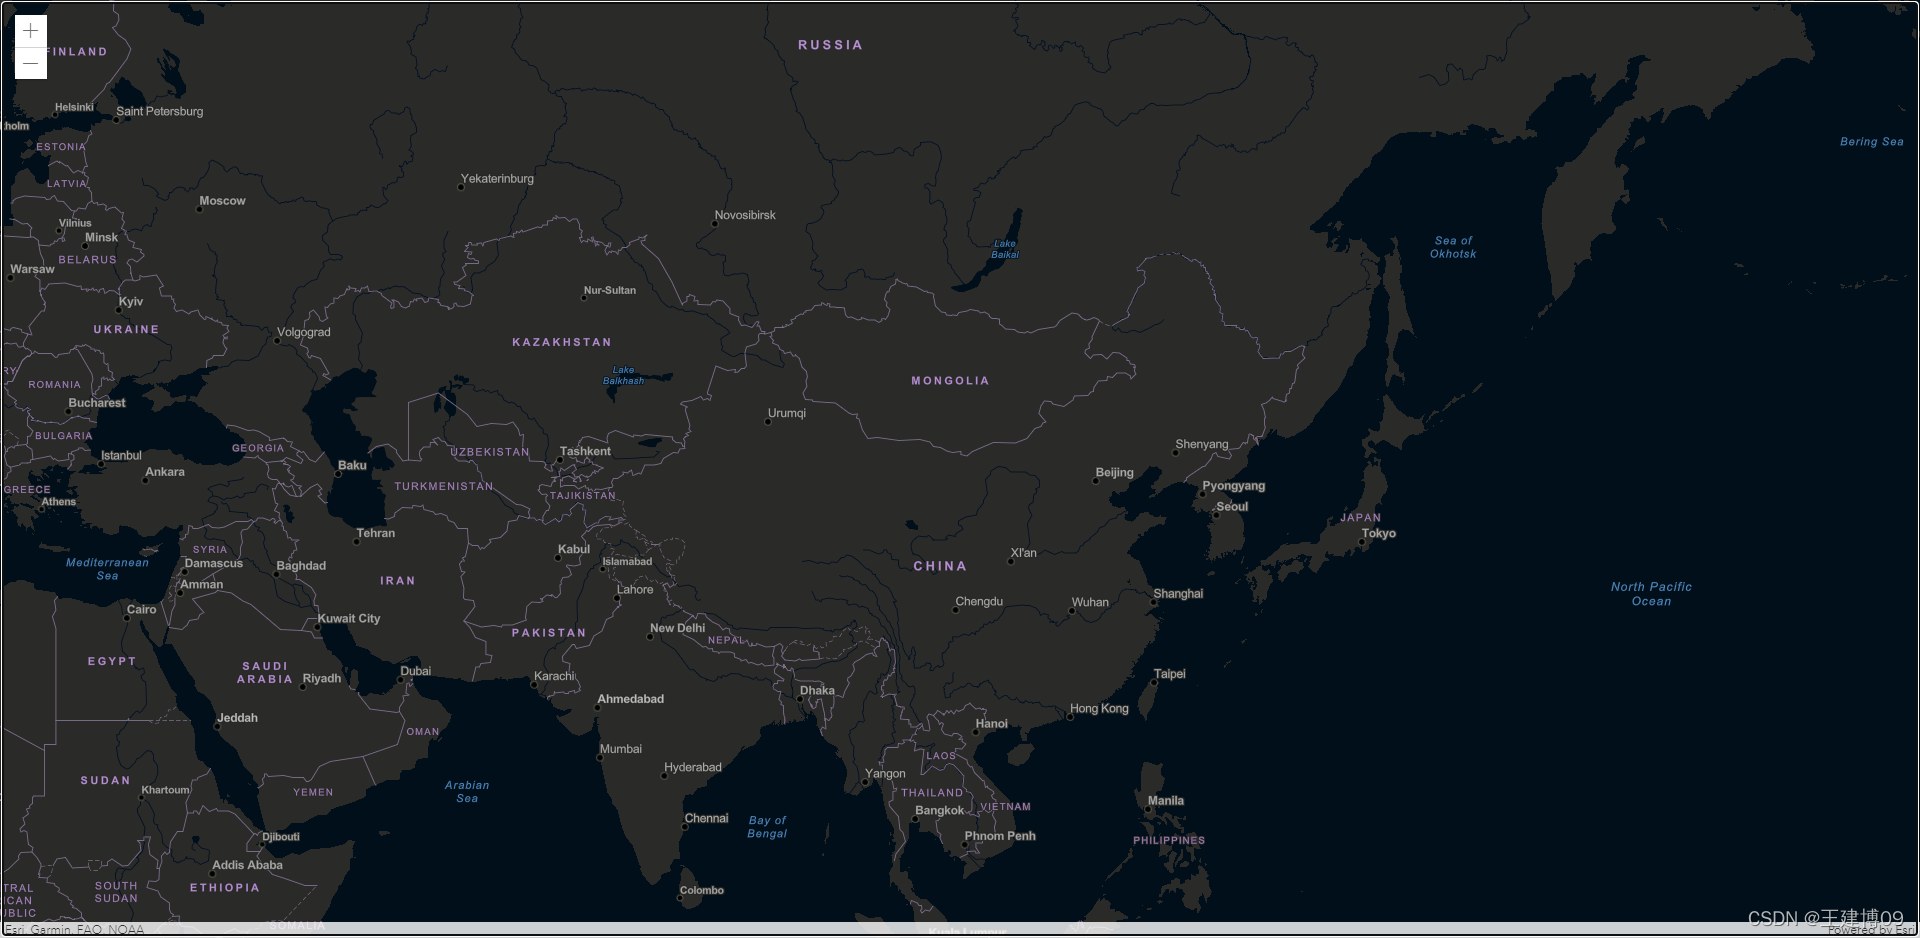Click the Tehran city label

click(376, 534)
